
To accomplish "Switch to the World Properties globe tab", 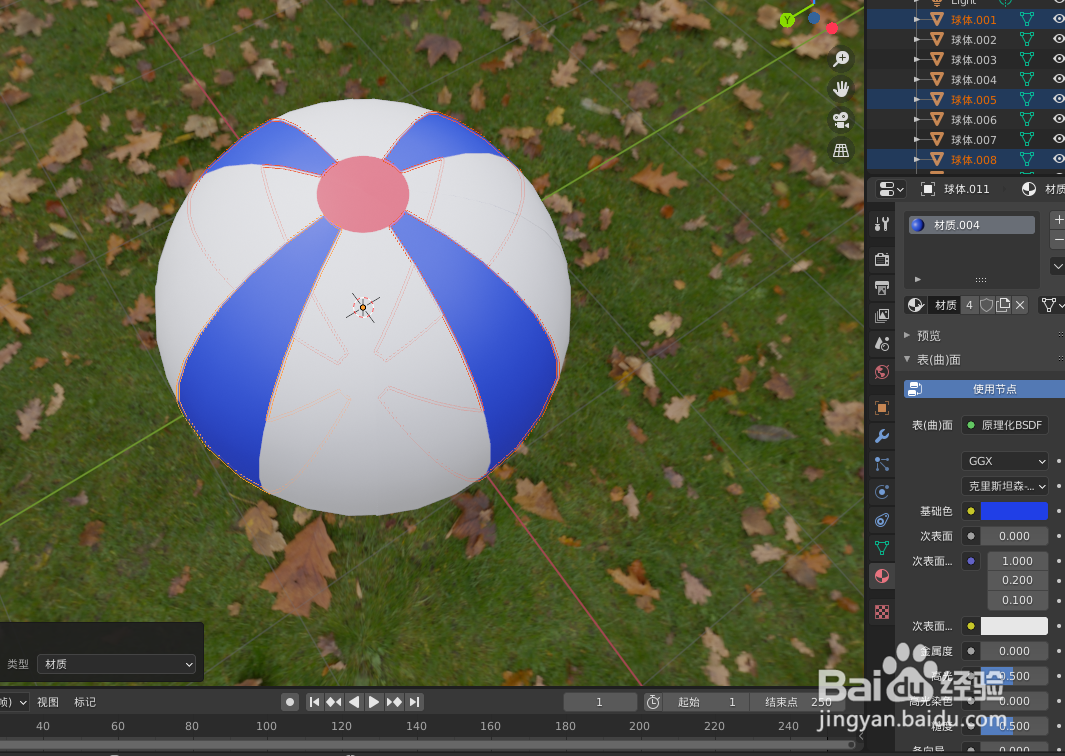I will (x=881, y=371).
